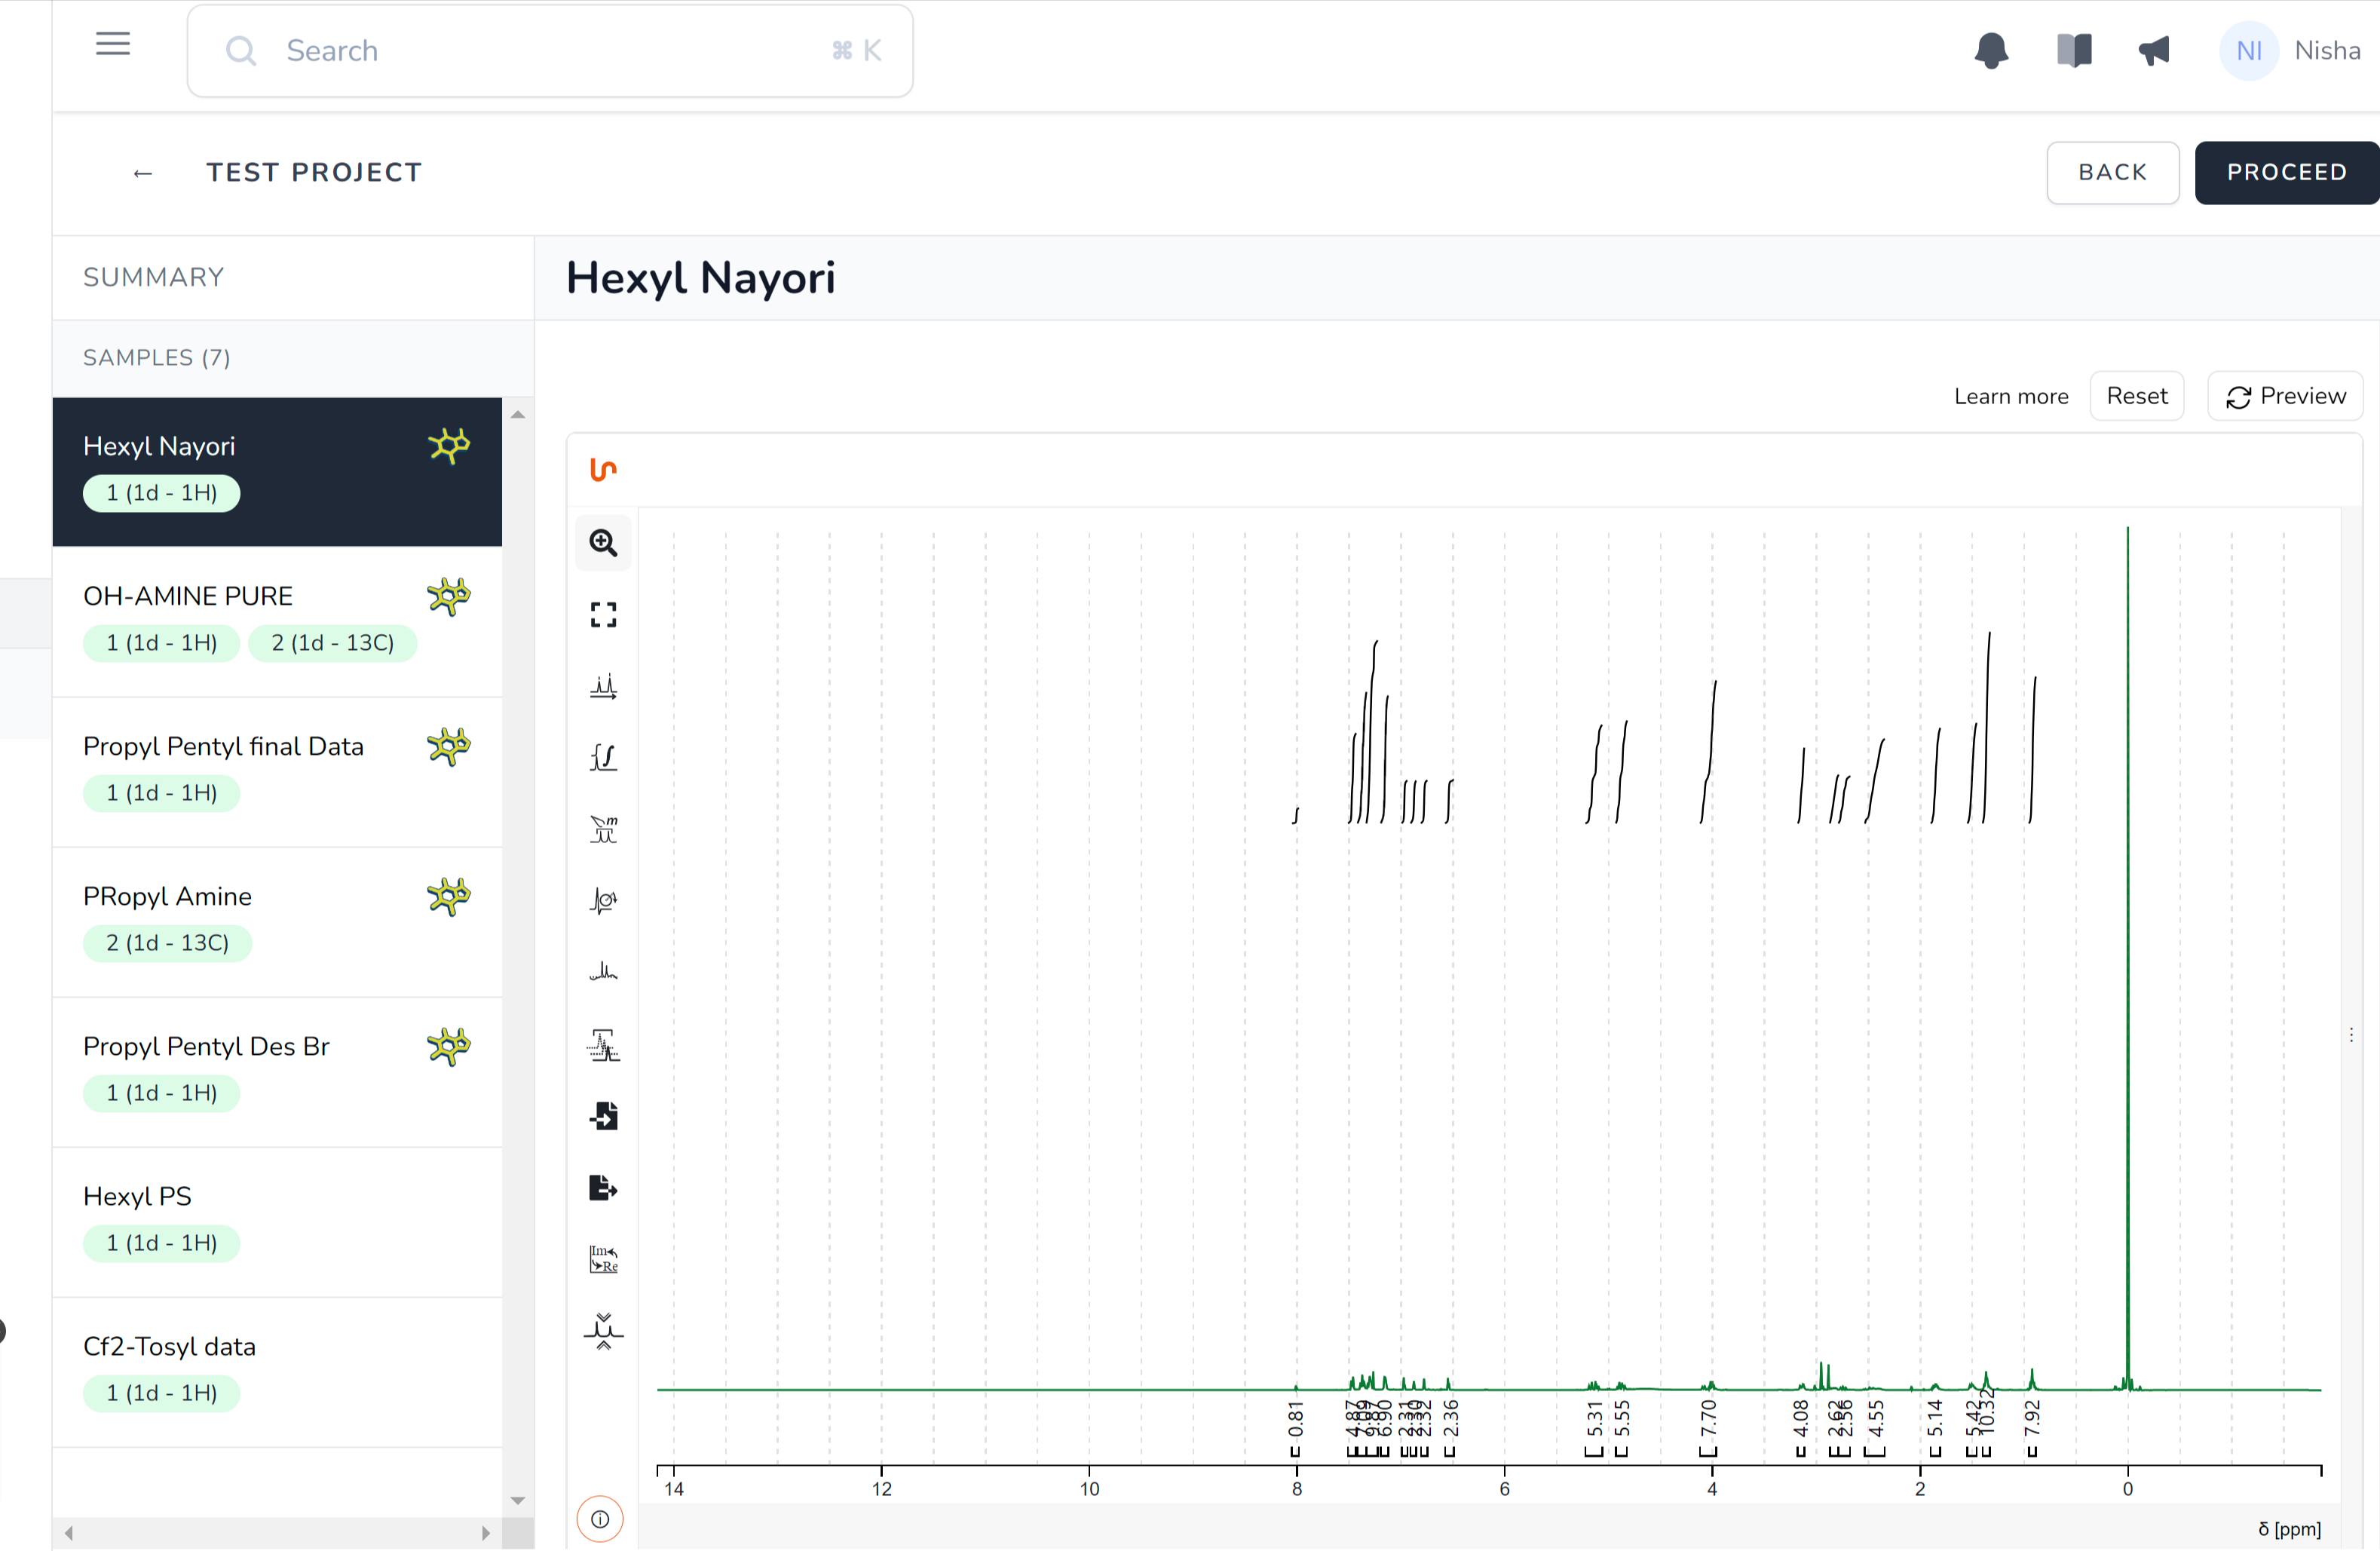
Task: Click molecule icon on Propyl Pentyl Des Br
Action: (x=449, y=1046)
